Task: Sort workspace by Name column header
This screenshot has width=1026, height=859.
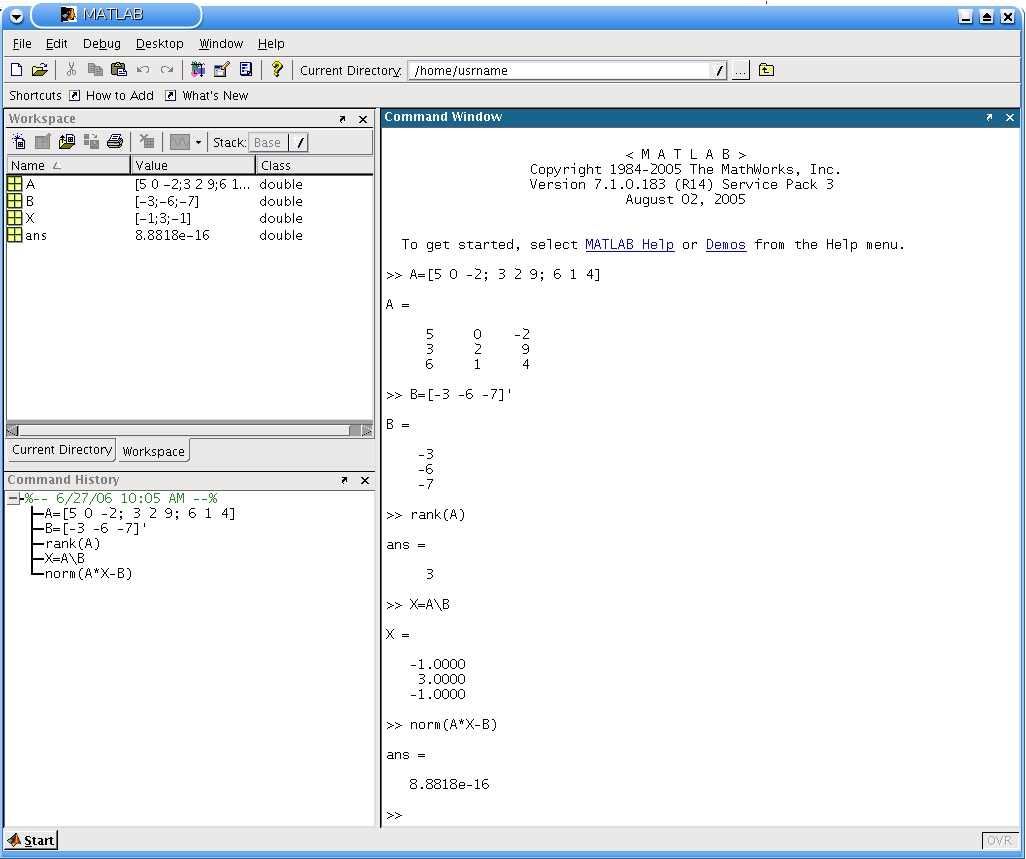Action: (69, 166)
